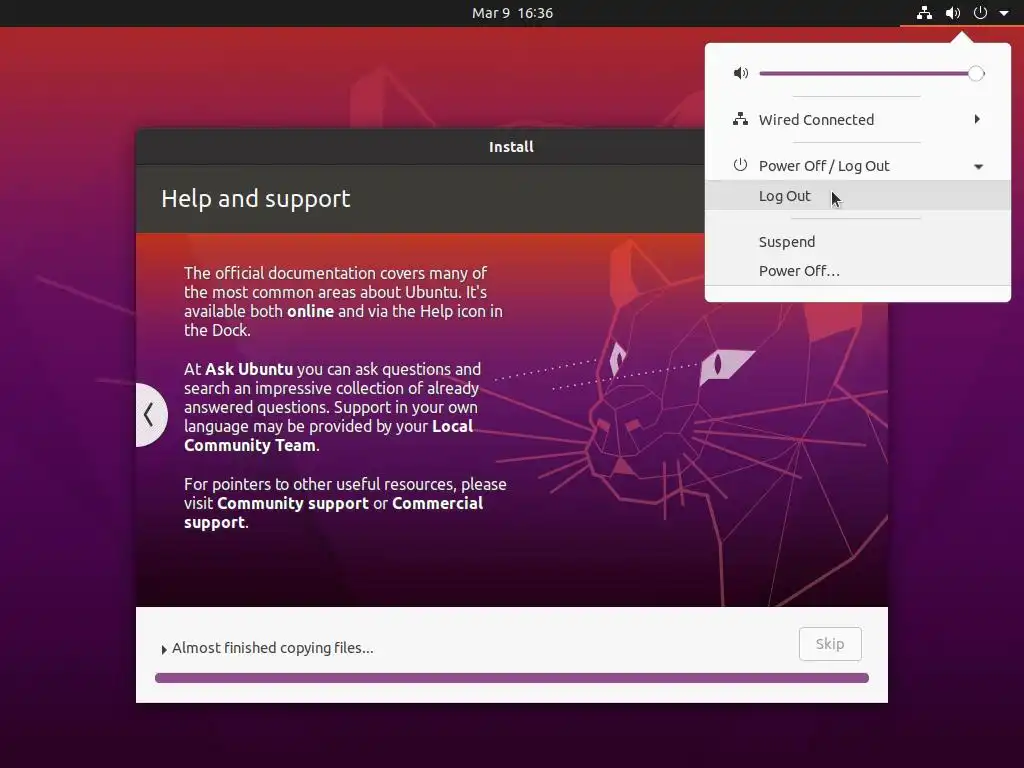The height and width of the screenshot is (768, 1024).
Task: Expand details triangle beside copying files status
Action: pos(164,649)
